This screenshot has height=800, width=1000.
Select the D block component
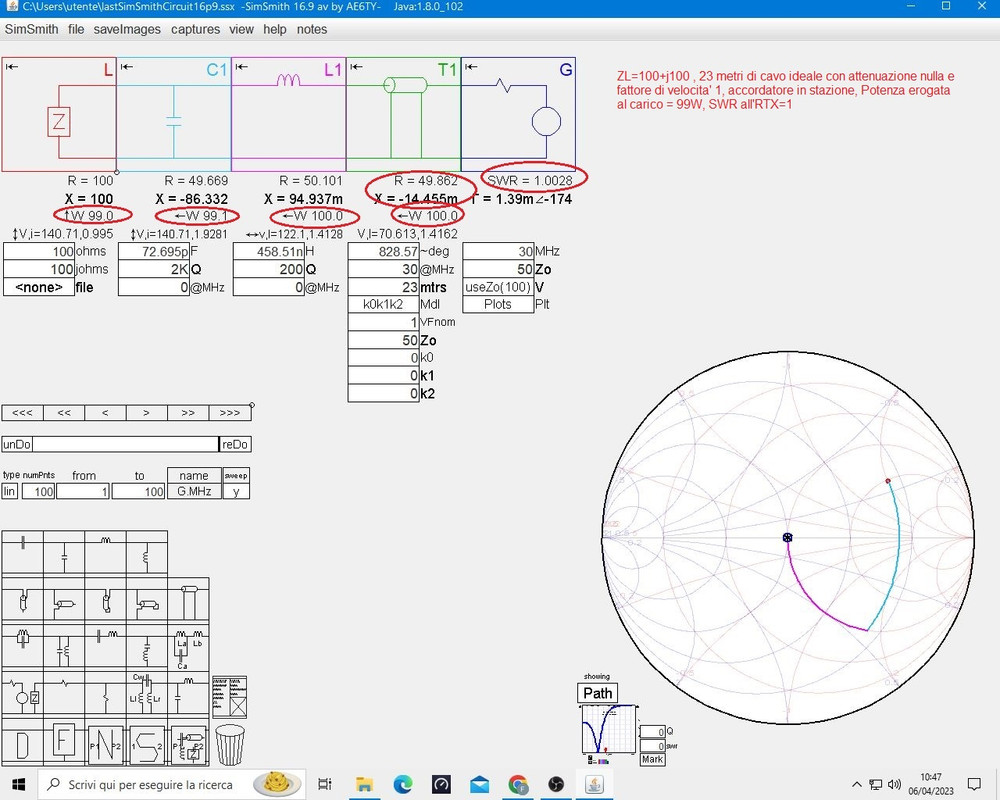pyautogui.click(x=23, y=744)
